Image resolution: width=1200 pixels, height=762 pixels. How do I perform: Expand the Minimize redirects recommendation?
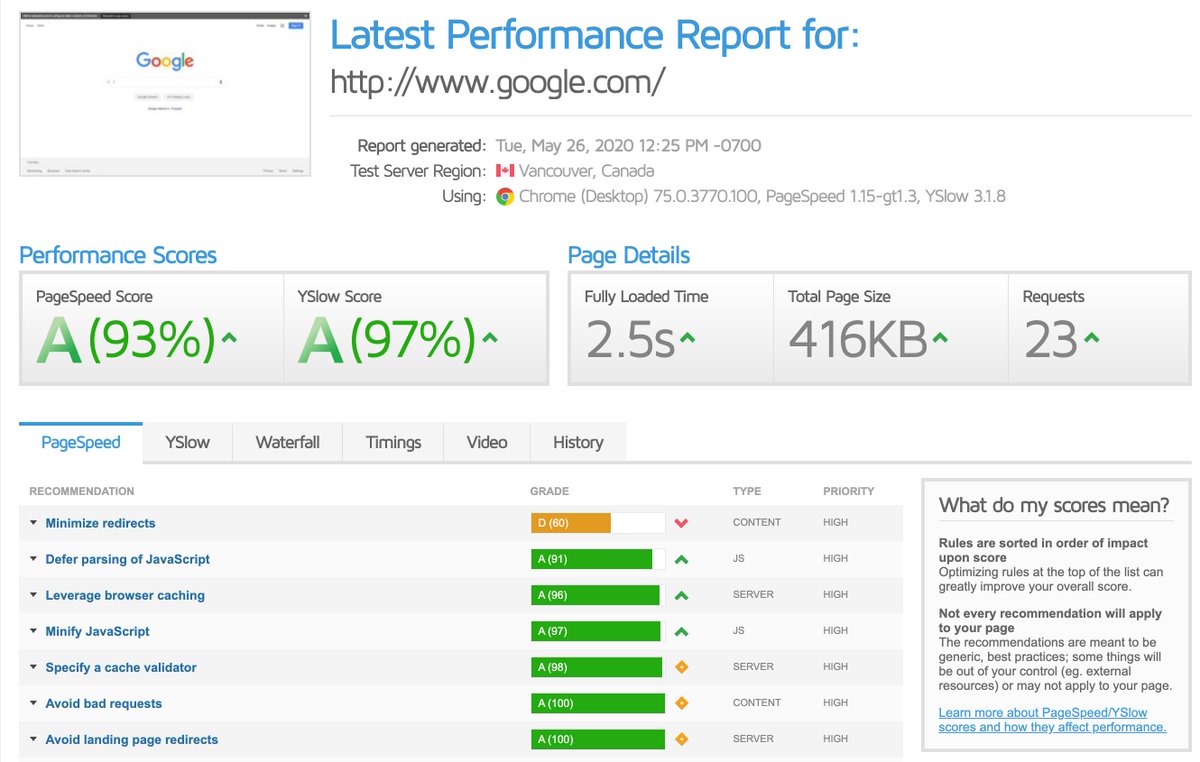[x=33, y=523]
